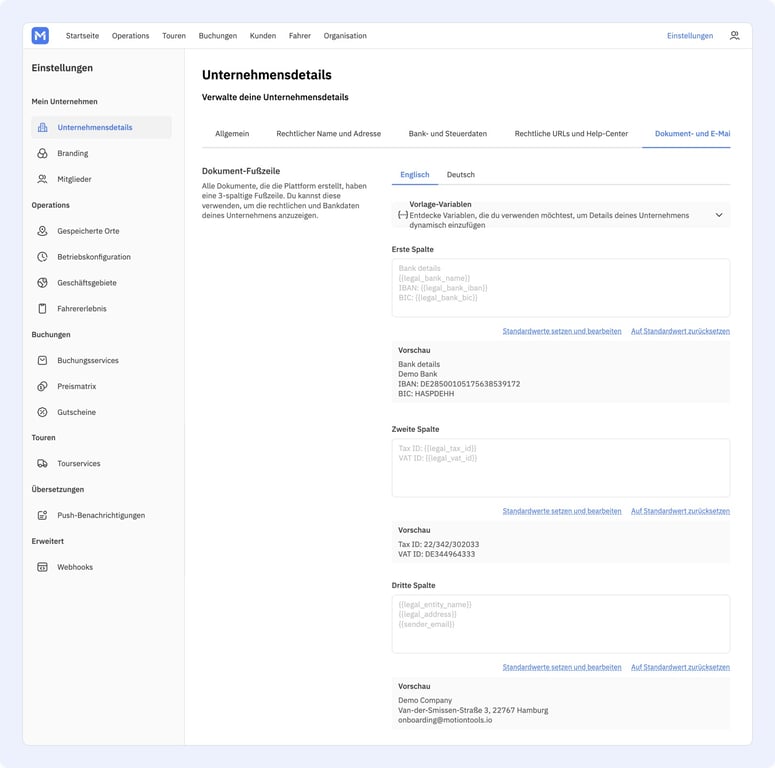Open Gutscheine label in sidebar

coord(77,412)
